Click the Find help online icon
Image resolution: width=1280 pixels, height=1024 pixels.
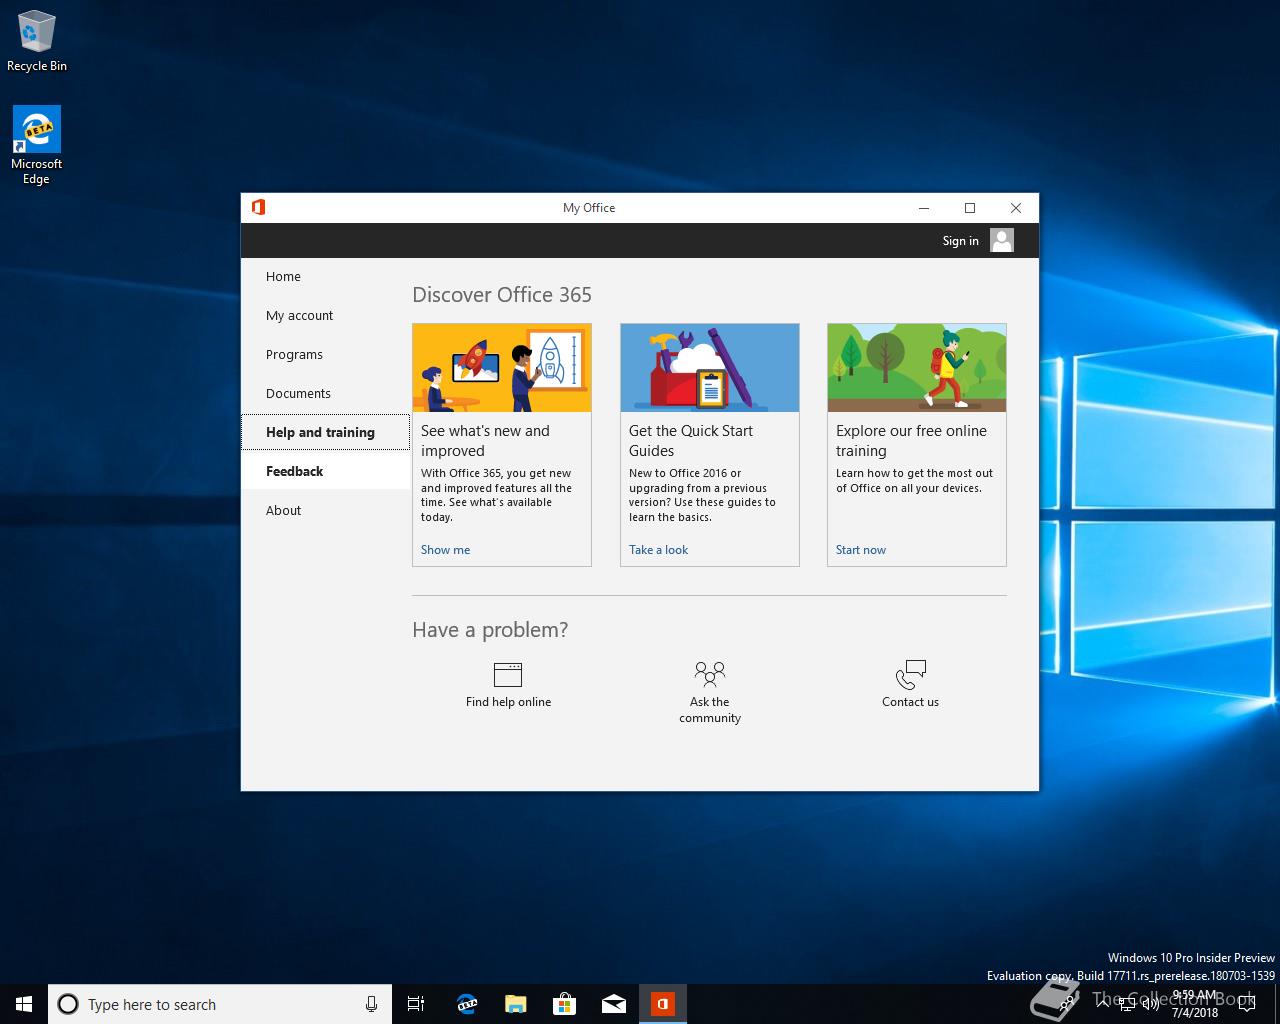click(508, 674)
